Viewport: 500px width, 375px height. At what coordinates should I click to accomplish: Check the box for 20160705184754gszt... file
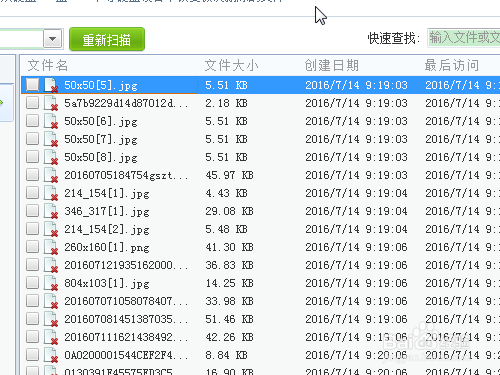[x=33, y=175]
